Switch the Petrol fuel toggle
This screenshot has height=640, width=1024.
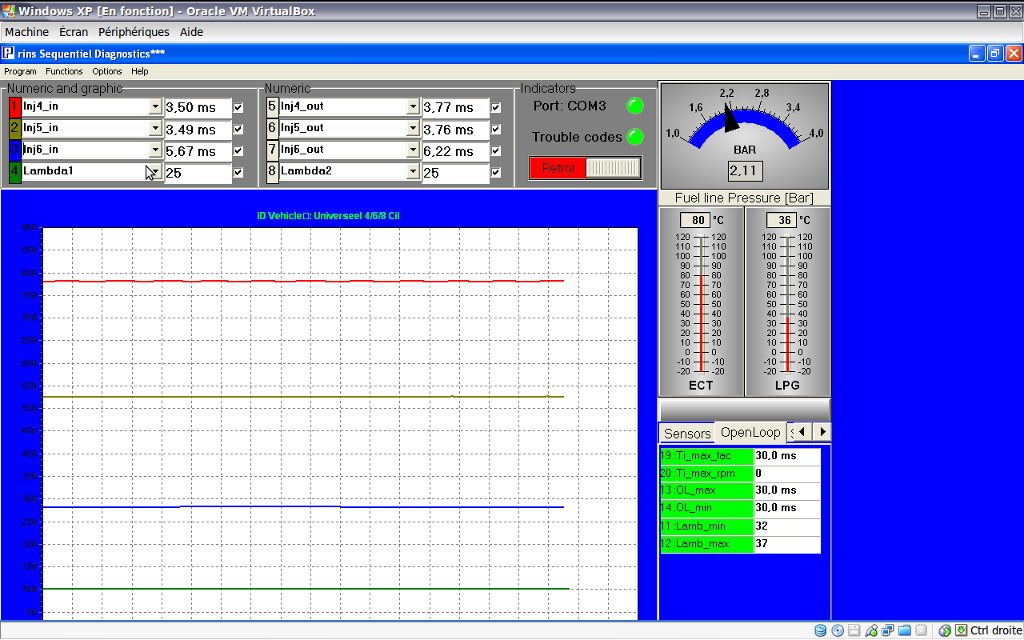coord(585,168)
